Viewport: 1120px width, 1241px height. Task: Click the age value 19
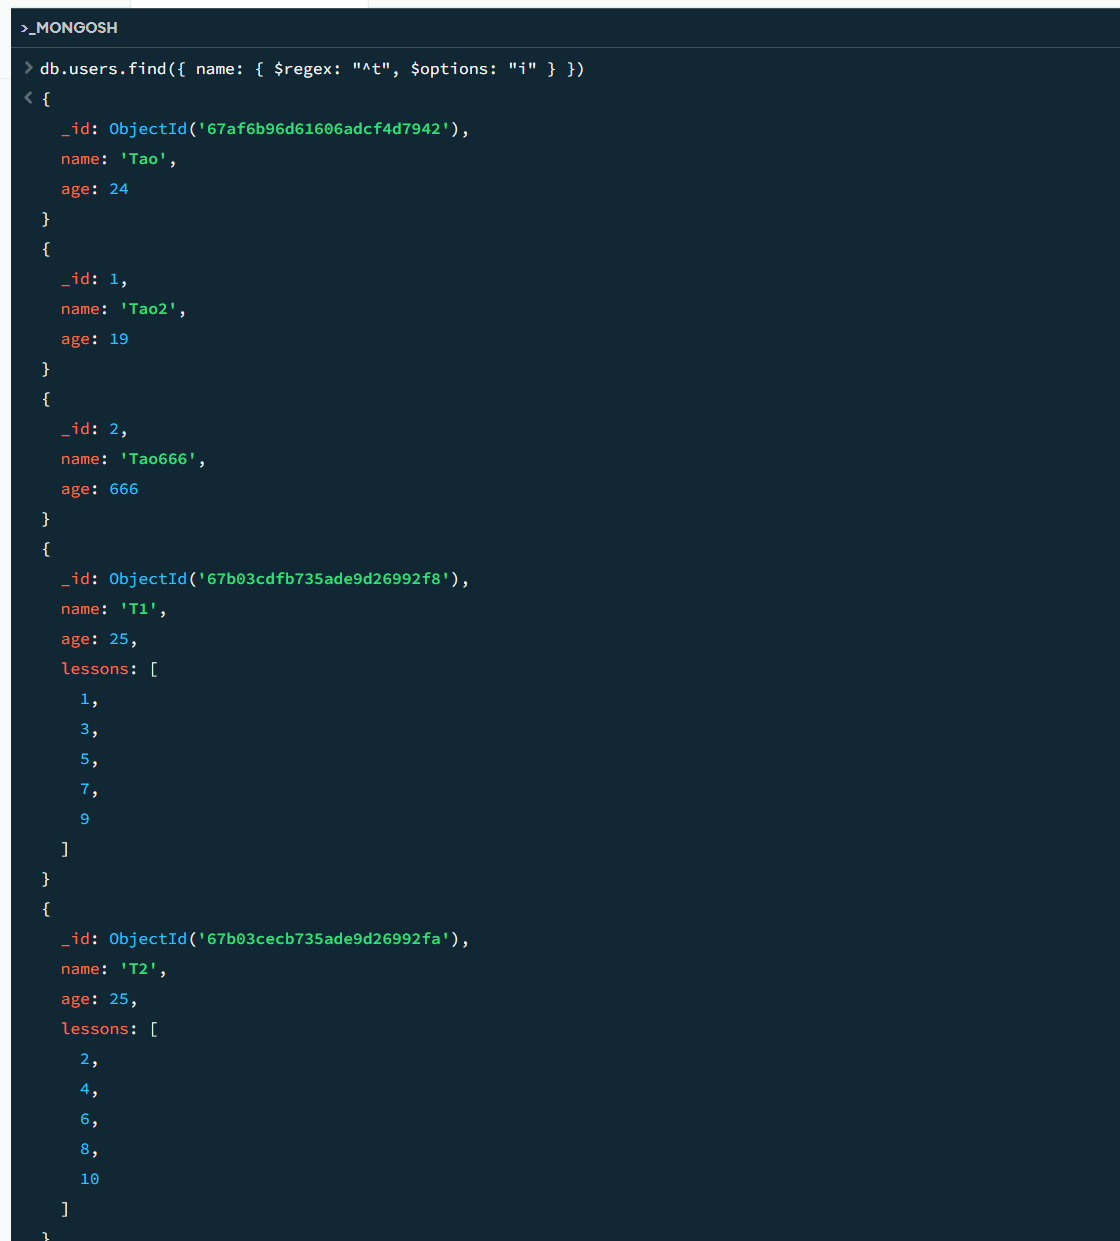pyautogui.click(x=118, y=339)
